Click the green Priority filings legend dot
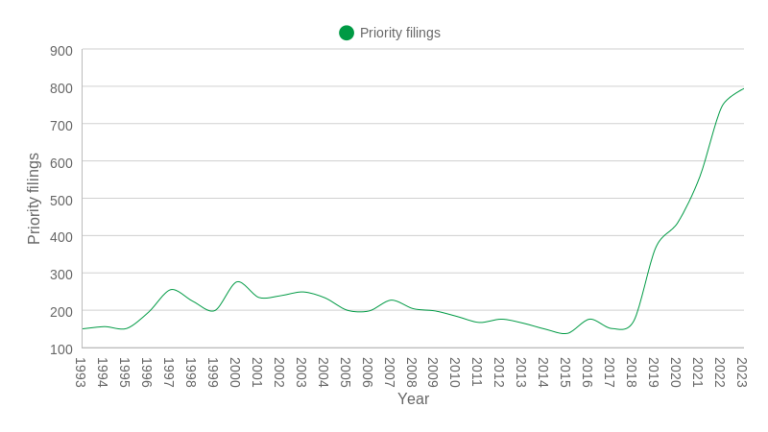Viewport: 768px width, 432px height. point(346,33)
